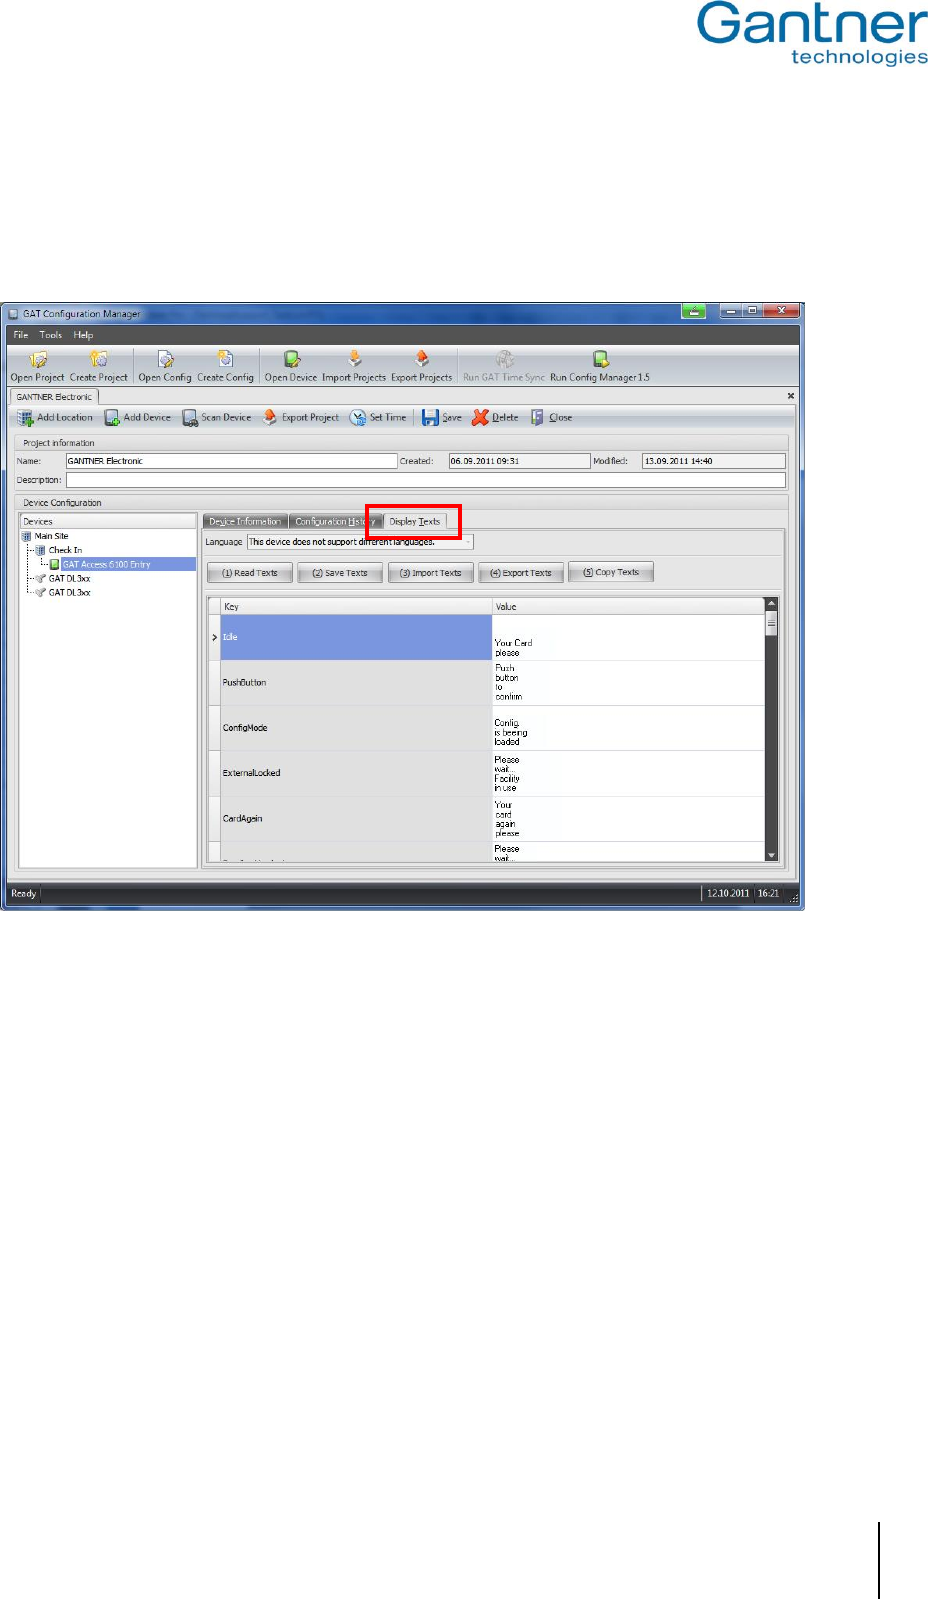The width and height of the screenshot is (928, 1599).
Task: Select the PushButton key row
Action: click(x=356, y=683)
